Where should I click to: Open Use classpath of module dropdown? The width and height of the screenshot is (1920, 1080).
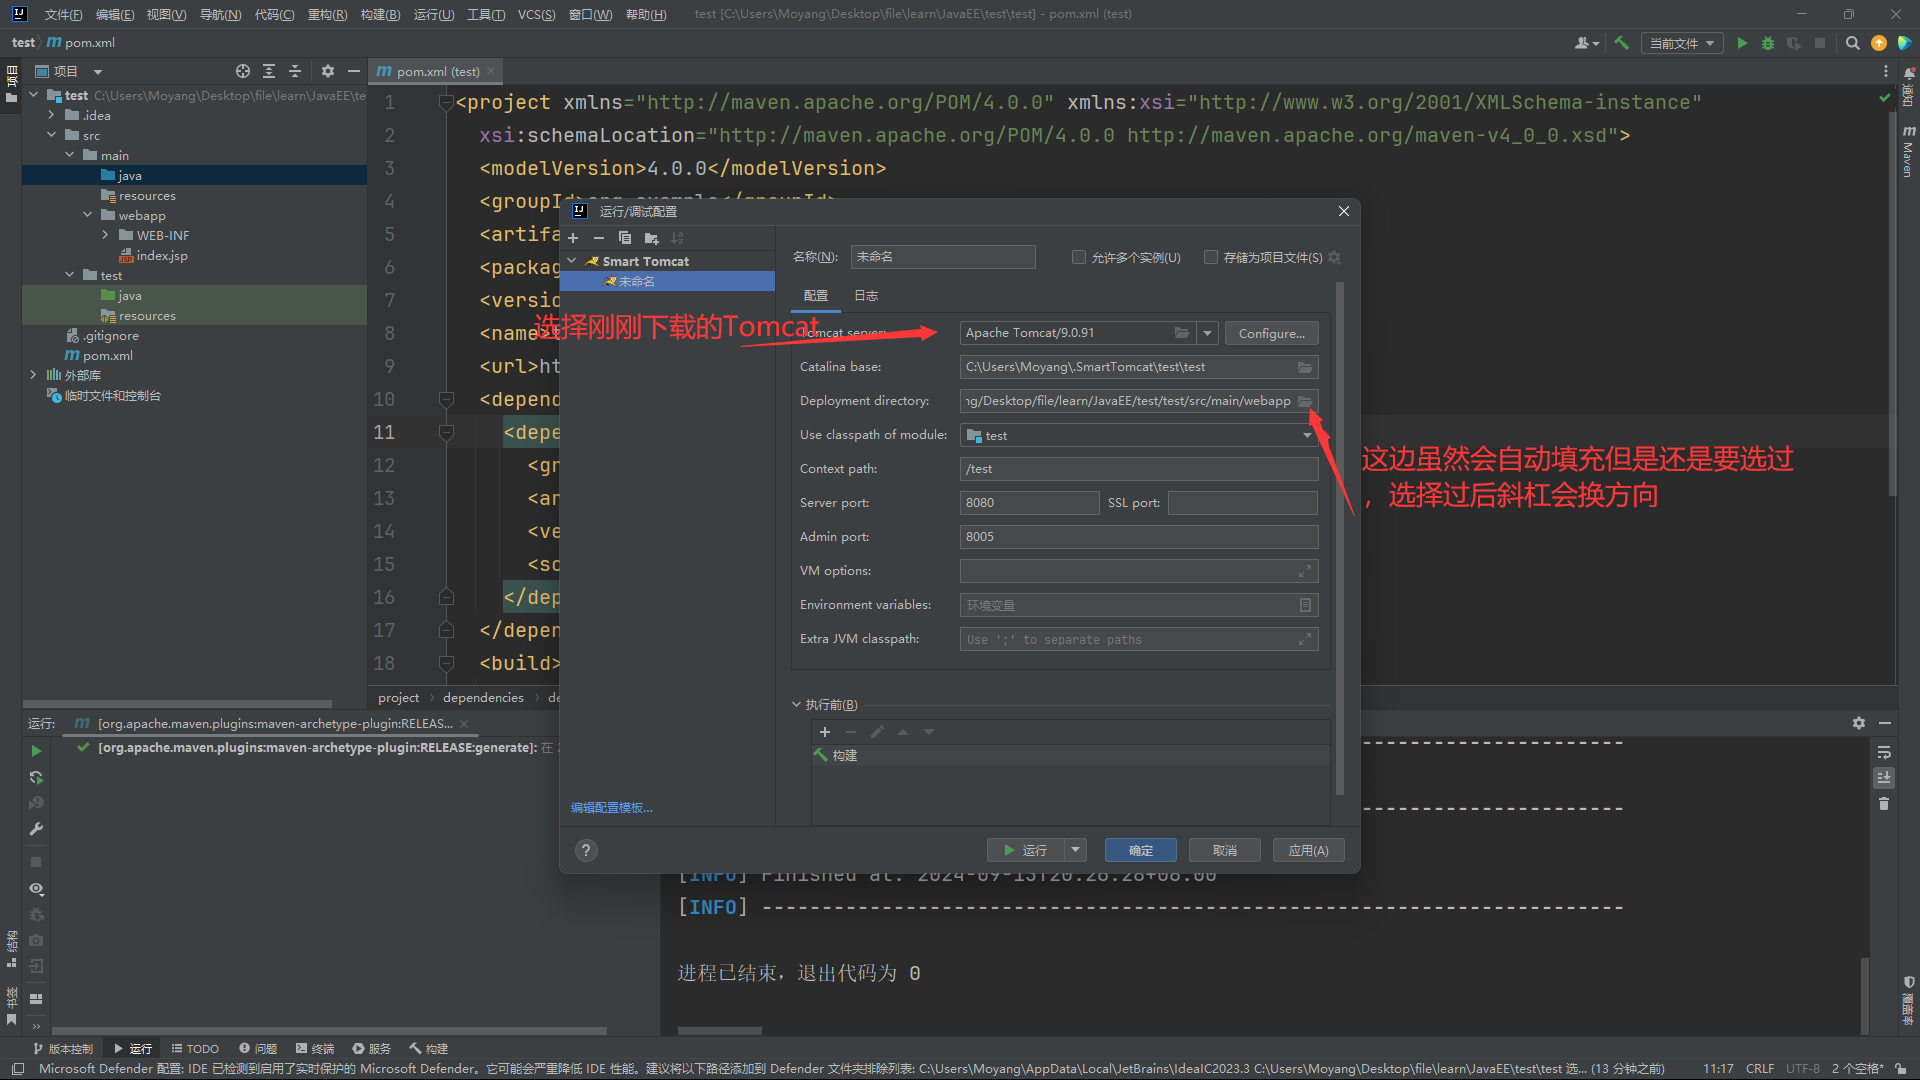pos(1306,435)
